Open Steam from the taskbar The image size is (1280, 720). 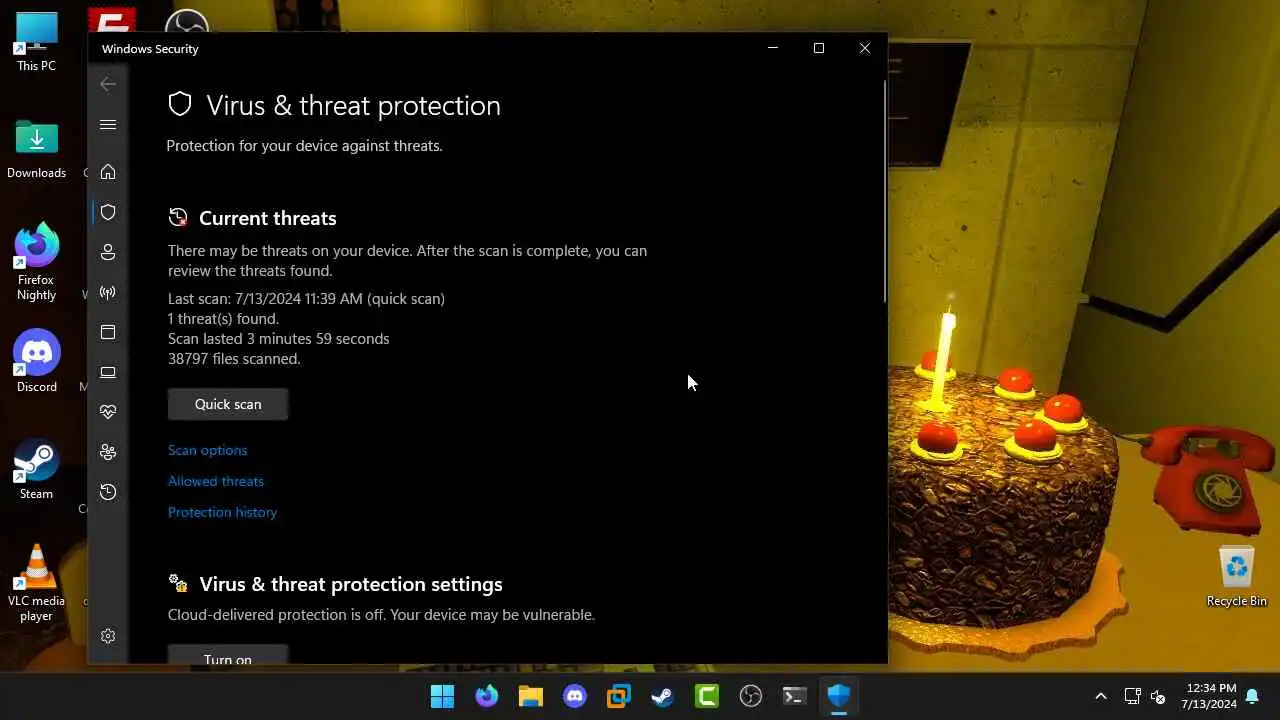click(663, 696)
